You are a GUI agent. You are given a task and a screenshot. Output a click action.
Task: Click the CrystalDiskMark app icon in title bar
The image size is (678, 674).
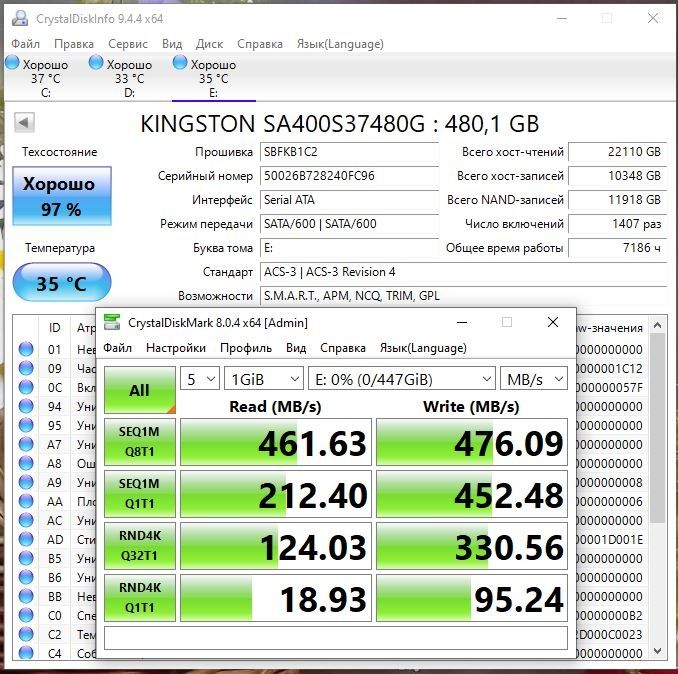(112, 323)
